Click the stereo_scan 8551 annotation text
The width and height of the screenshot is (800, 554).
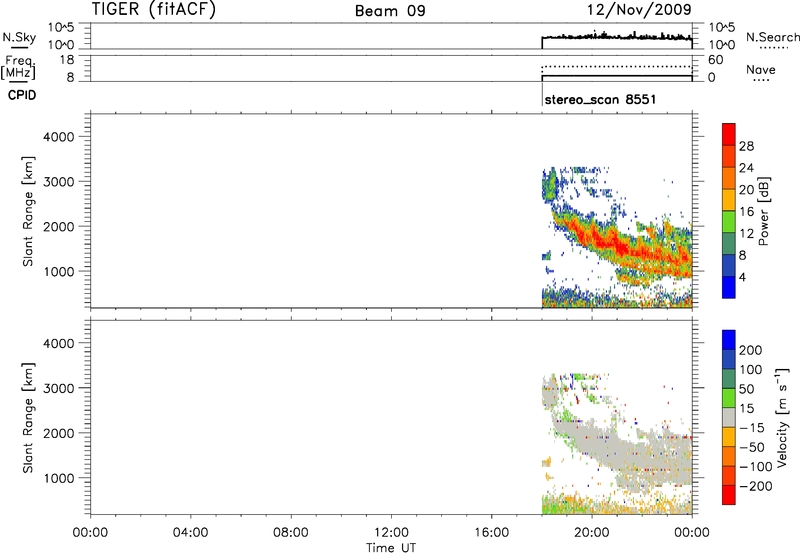[598, 101]
